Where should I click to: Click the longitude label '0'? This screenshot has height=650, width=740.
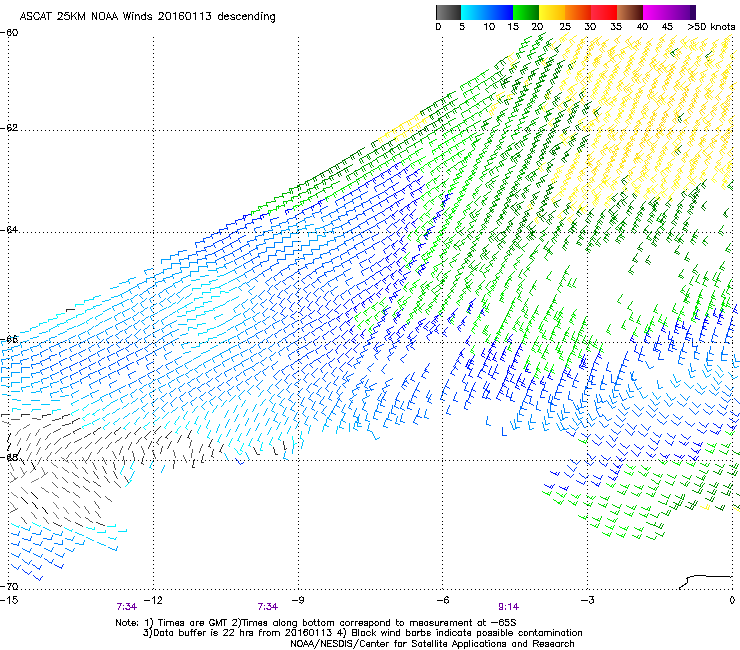tap(732, 600)
